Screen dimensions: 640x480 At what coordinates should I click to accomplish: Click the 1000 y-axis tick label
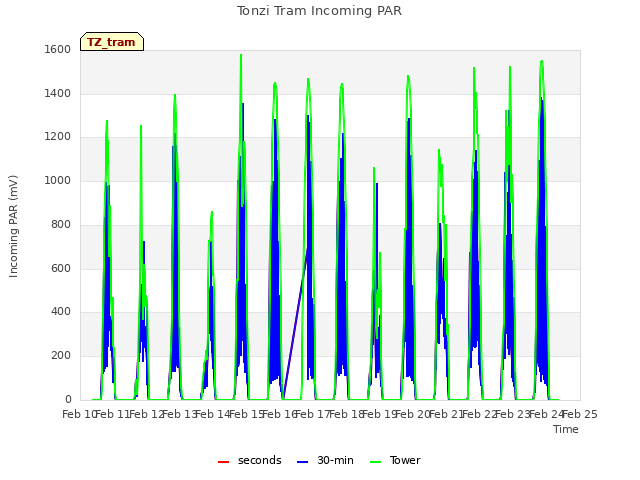[x=58, y=180]
